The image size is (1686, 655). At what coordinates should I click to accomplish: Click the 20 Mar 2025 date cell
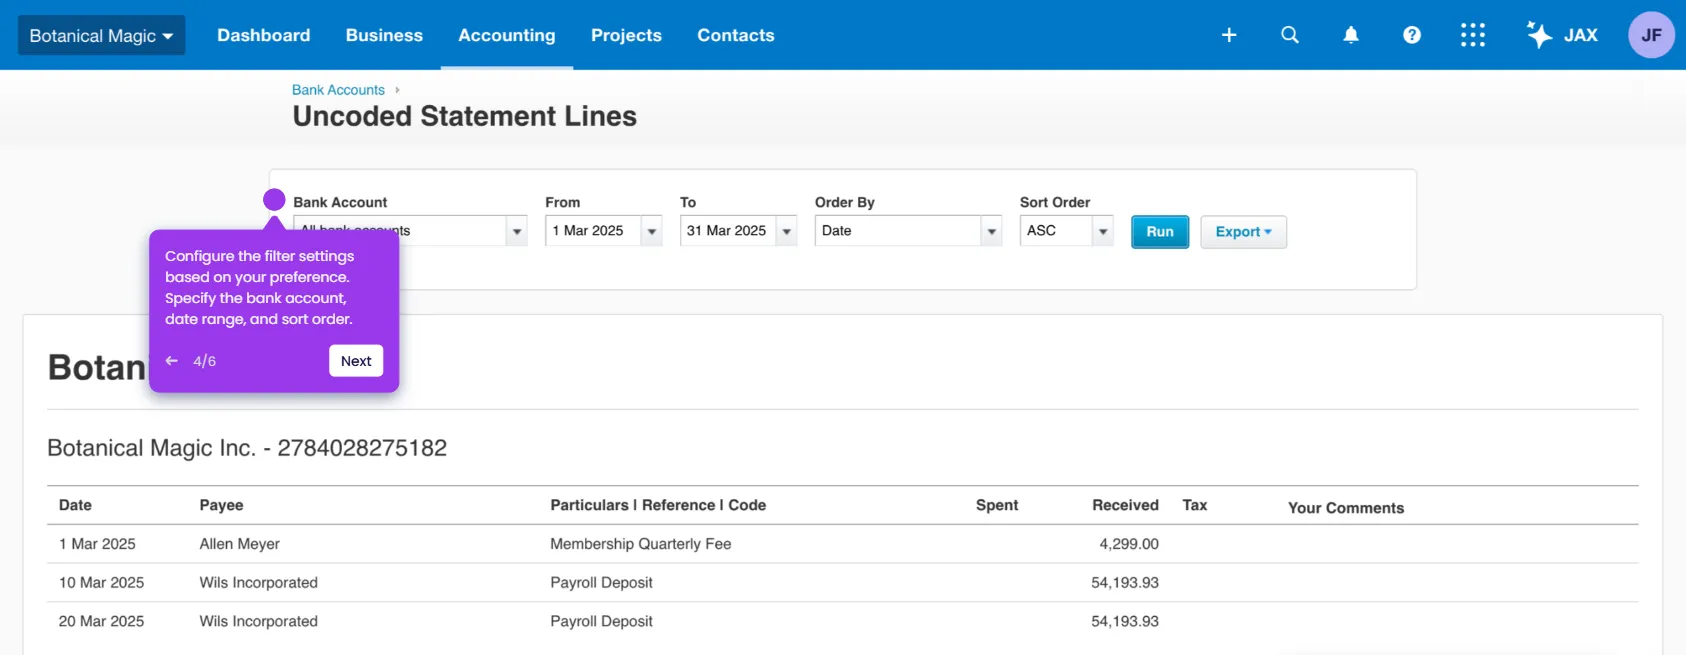(x=101, y=621)
